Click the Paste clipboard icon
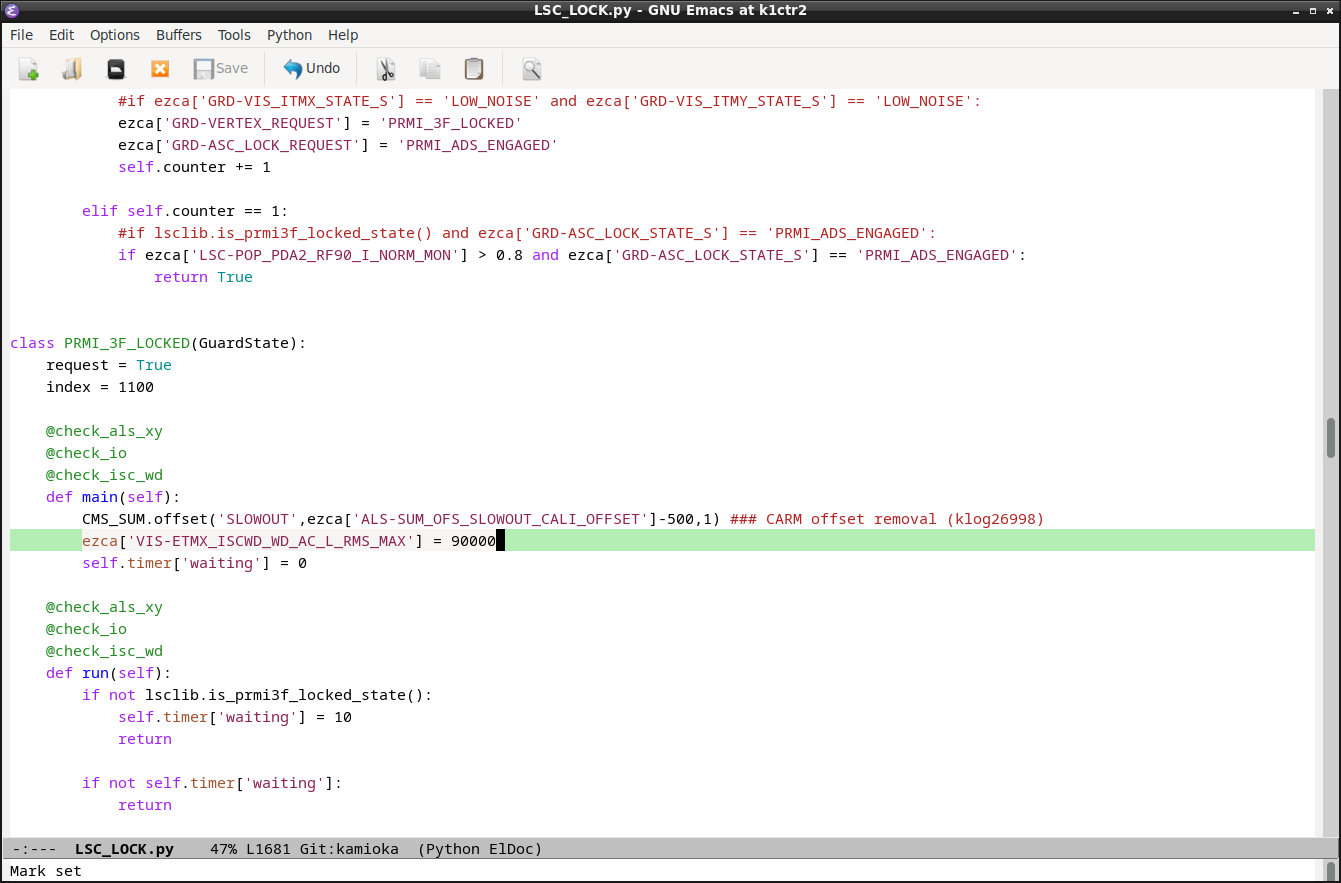 [x=474, y=69]
